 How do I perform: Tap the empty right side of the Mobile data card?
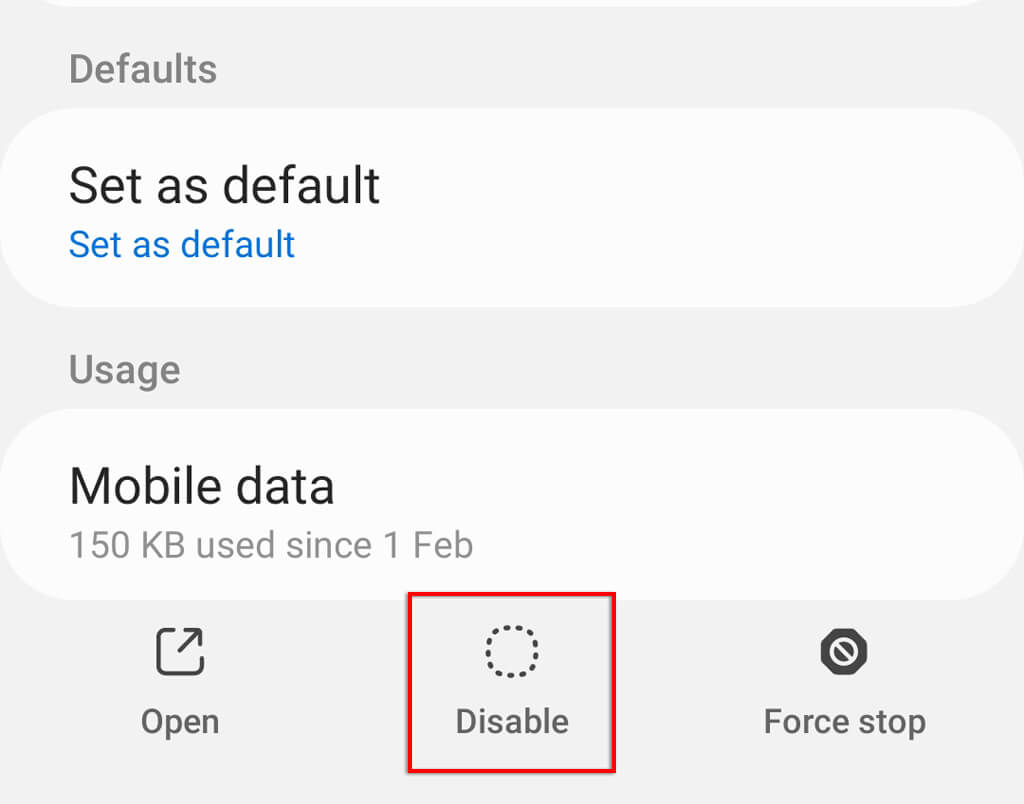point(751,504)
